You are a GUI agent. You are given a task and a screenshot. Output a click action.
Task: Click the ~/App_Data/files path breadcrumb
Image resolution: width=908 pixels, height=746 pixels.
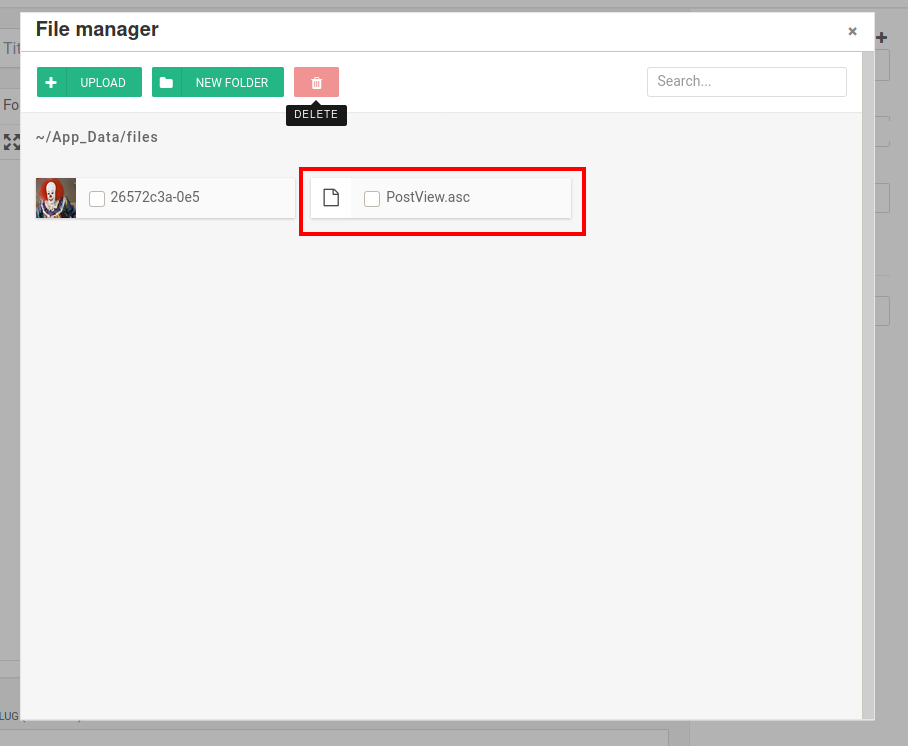(97, 137)
